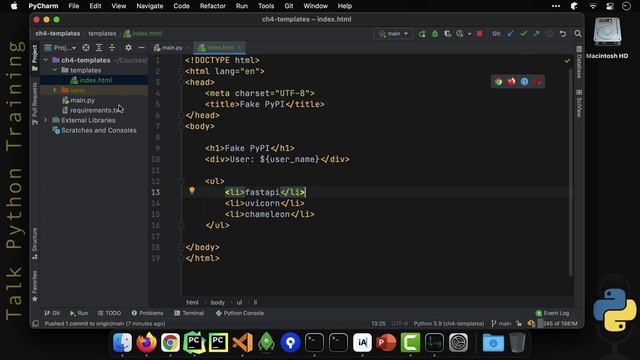640x360 pixels.
Task: Open the Run tool window button
Action: pyautogui.click(x=79, y=313)
